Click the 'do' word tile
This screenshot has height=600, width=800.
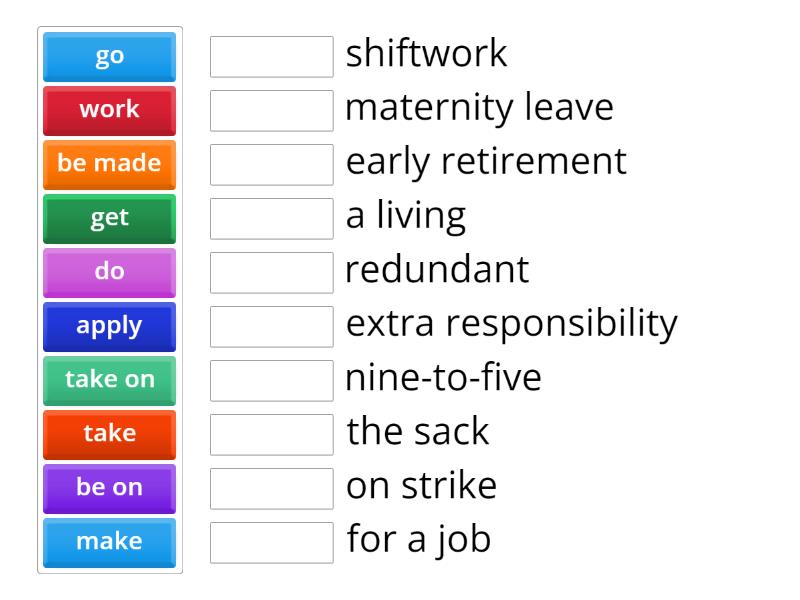(x=109, y=272)
